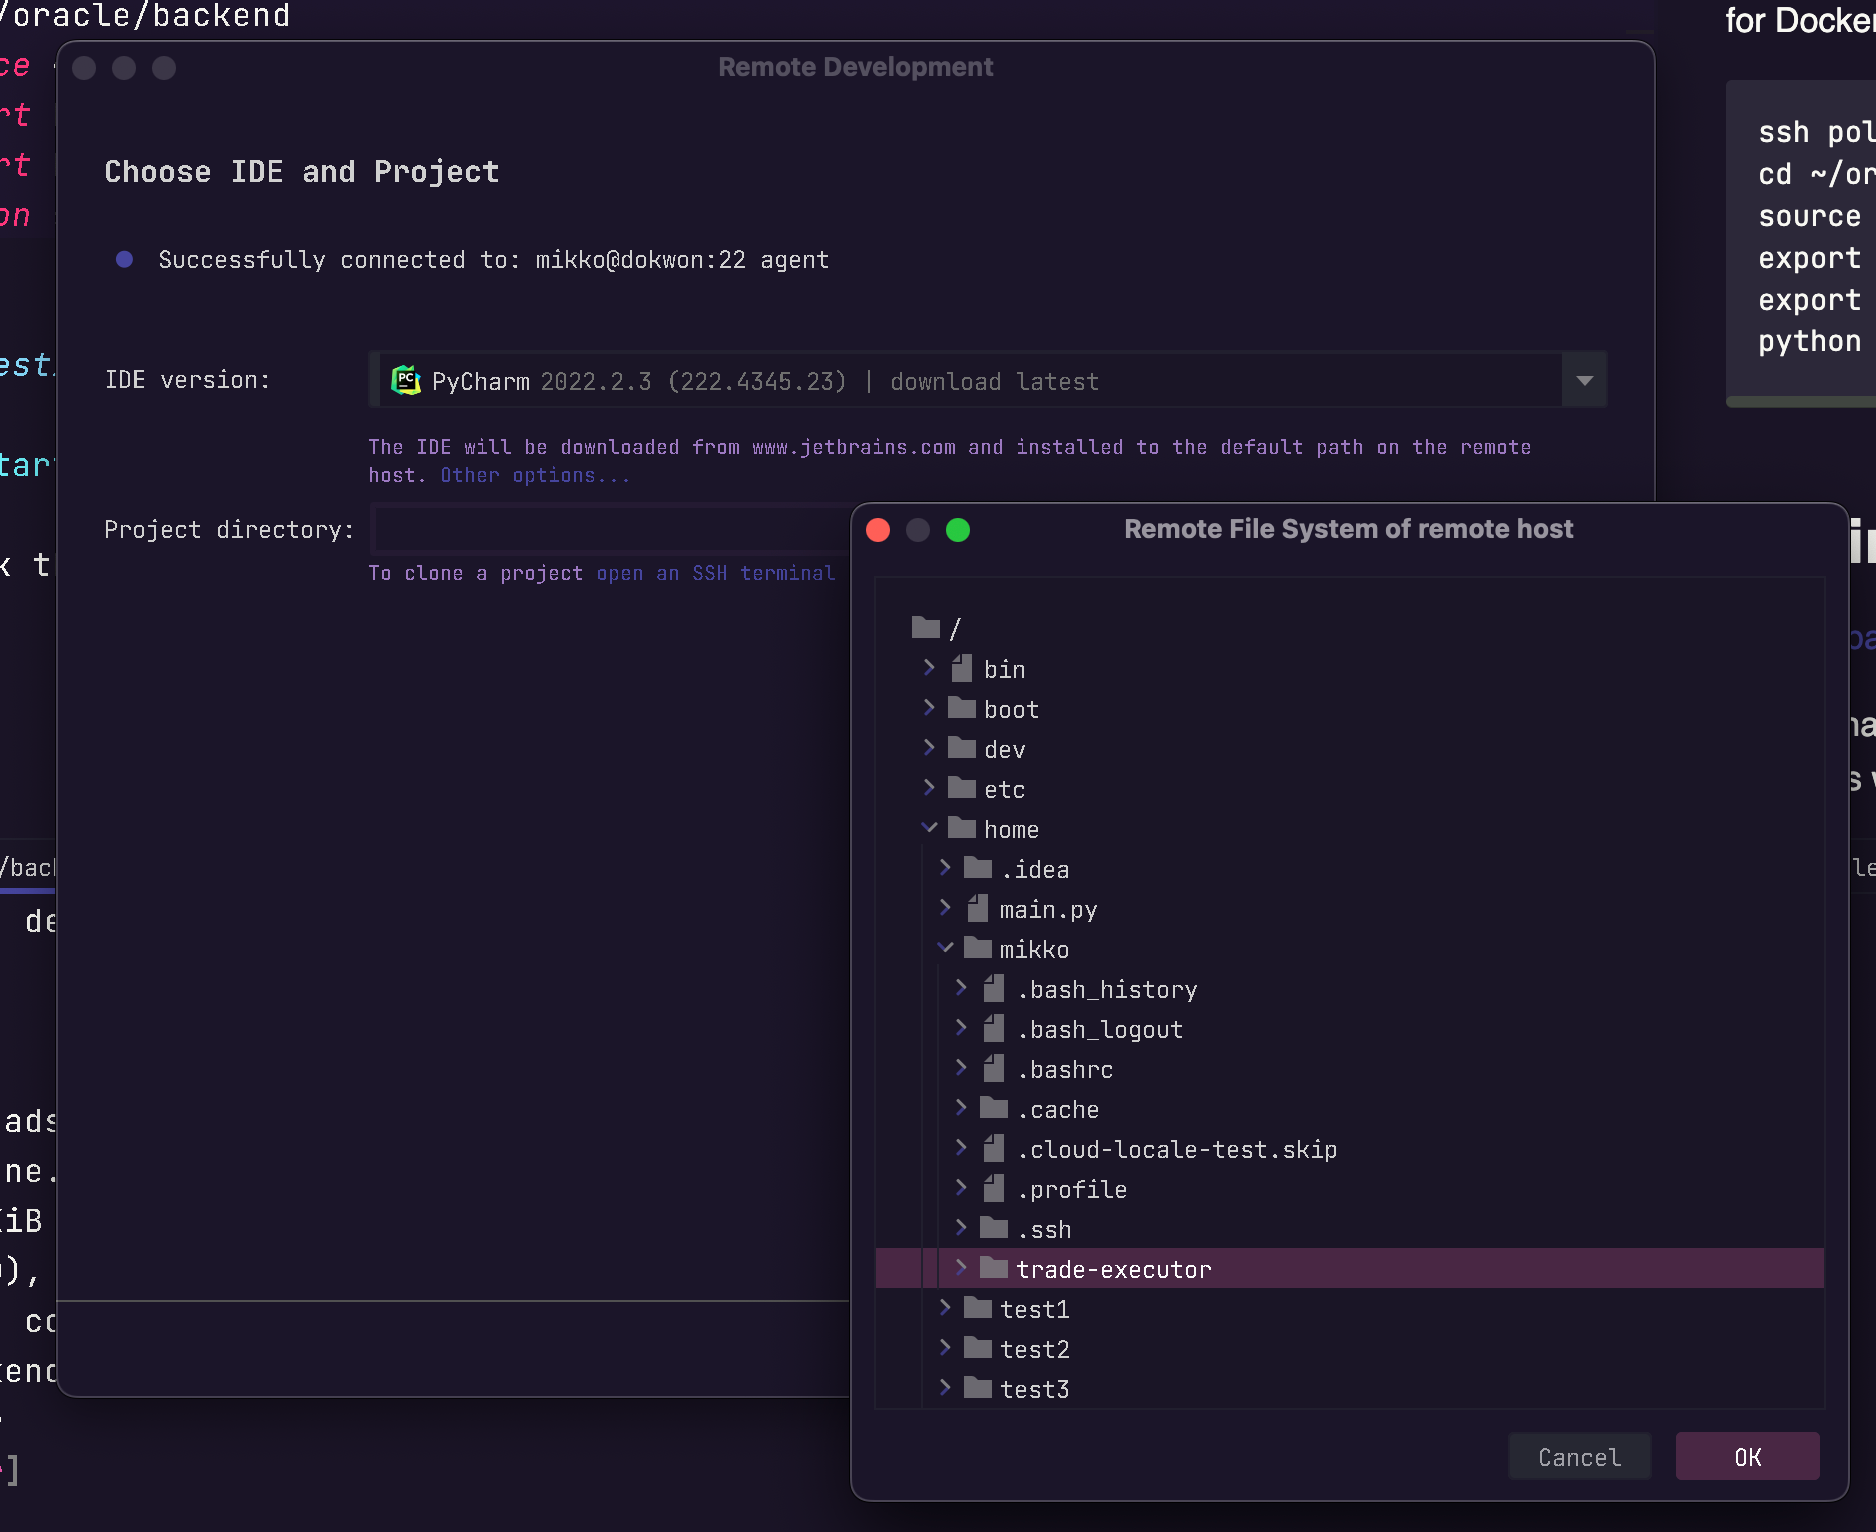Click the dev folder icon
1876x1532 pixels.
tap(962, 748)
